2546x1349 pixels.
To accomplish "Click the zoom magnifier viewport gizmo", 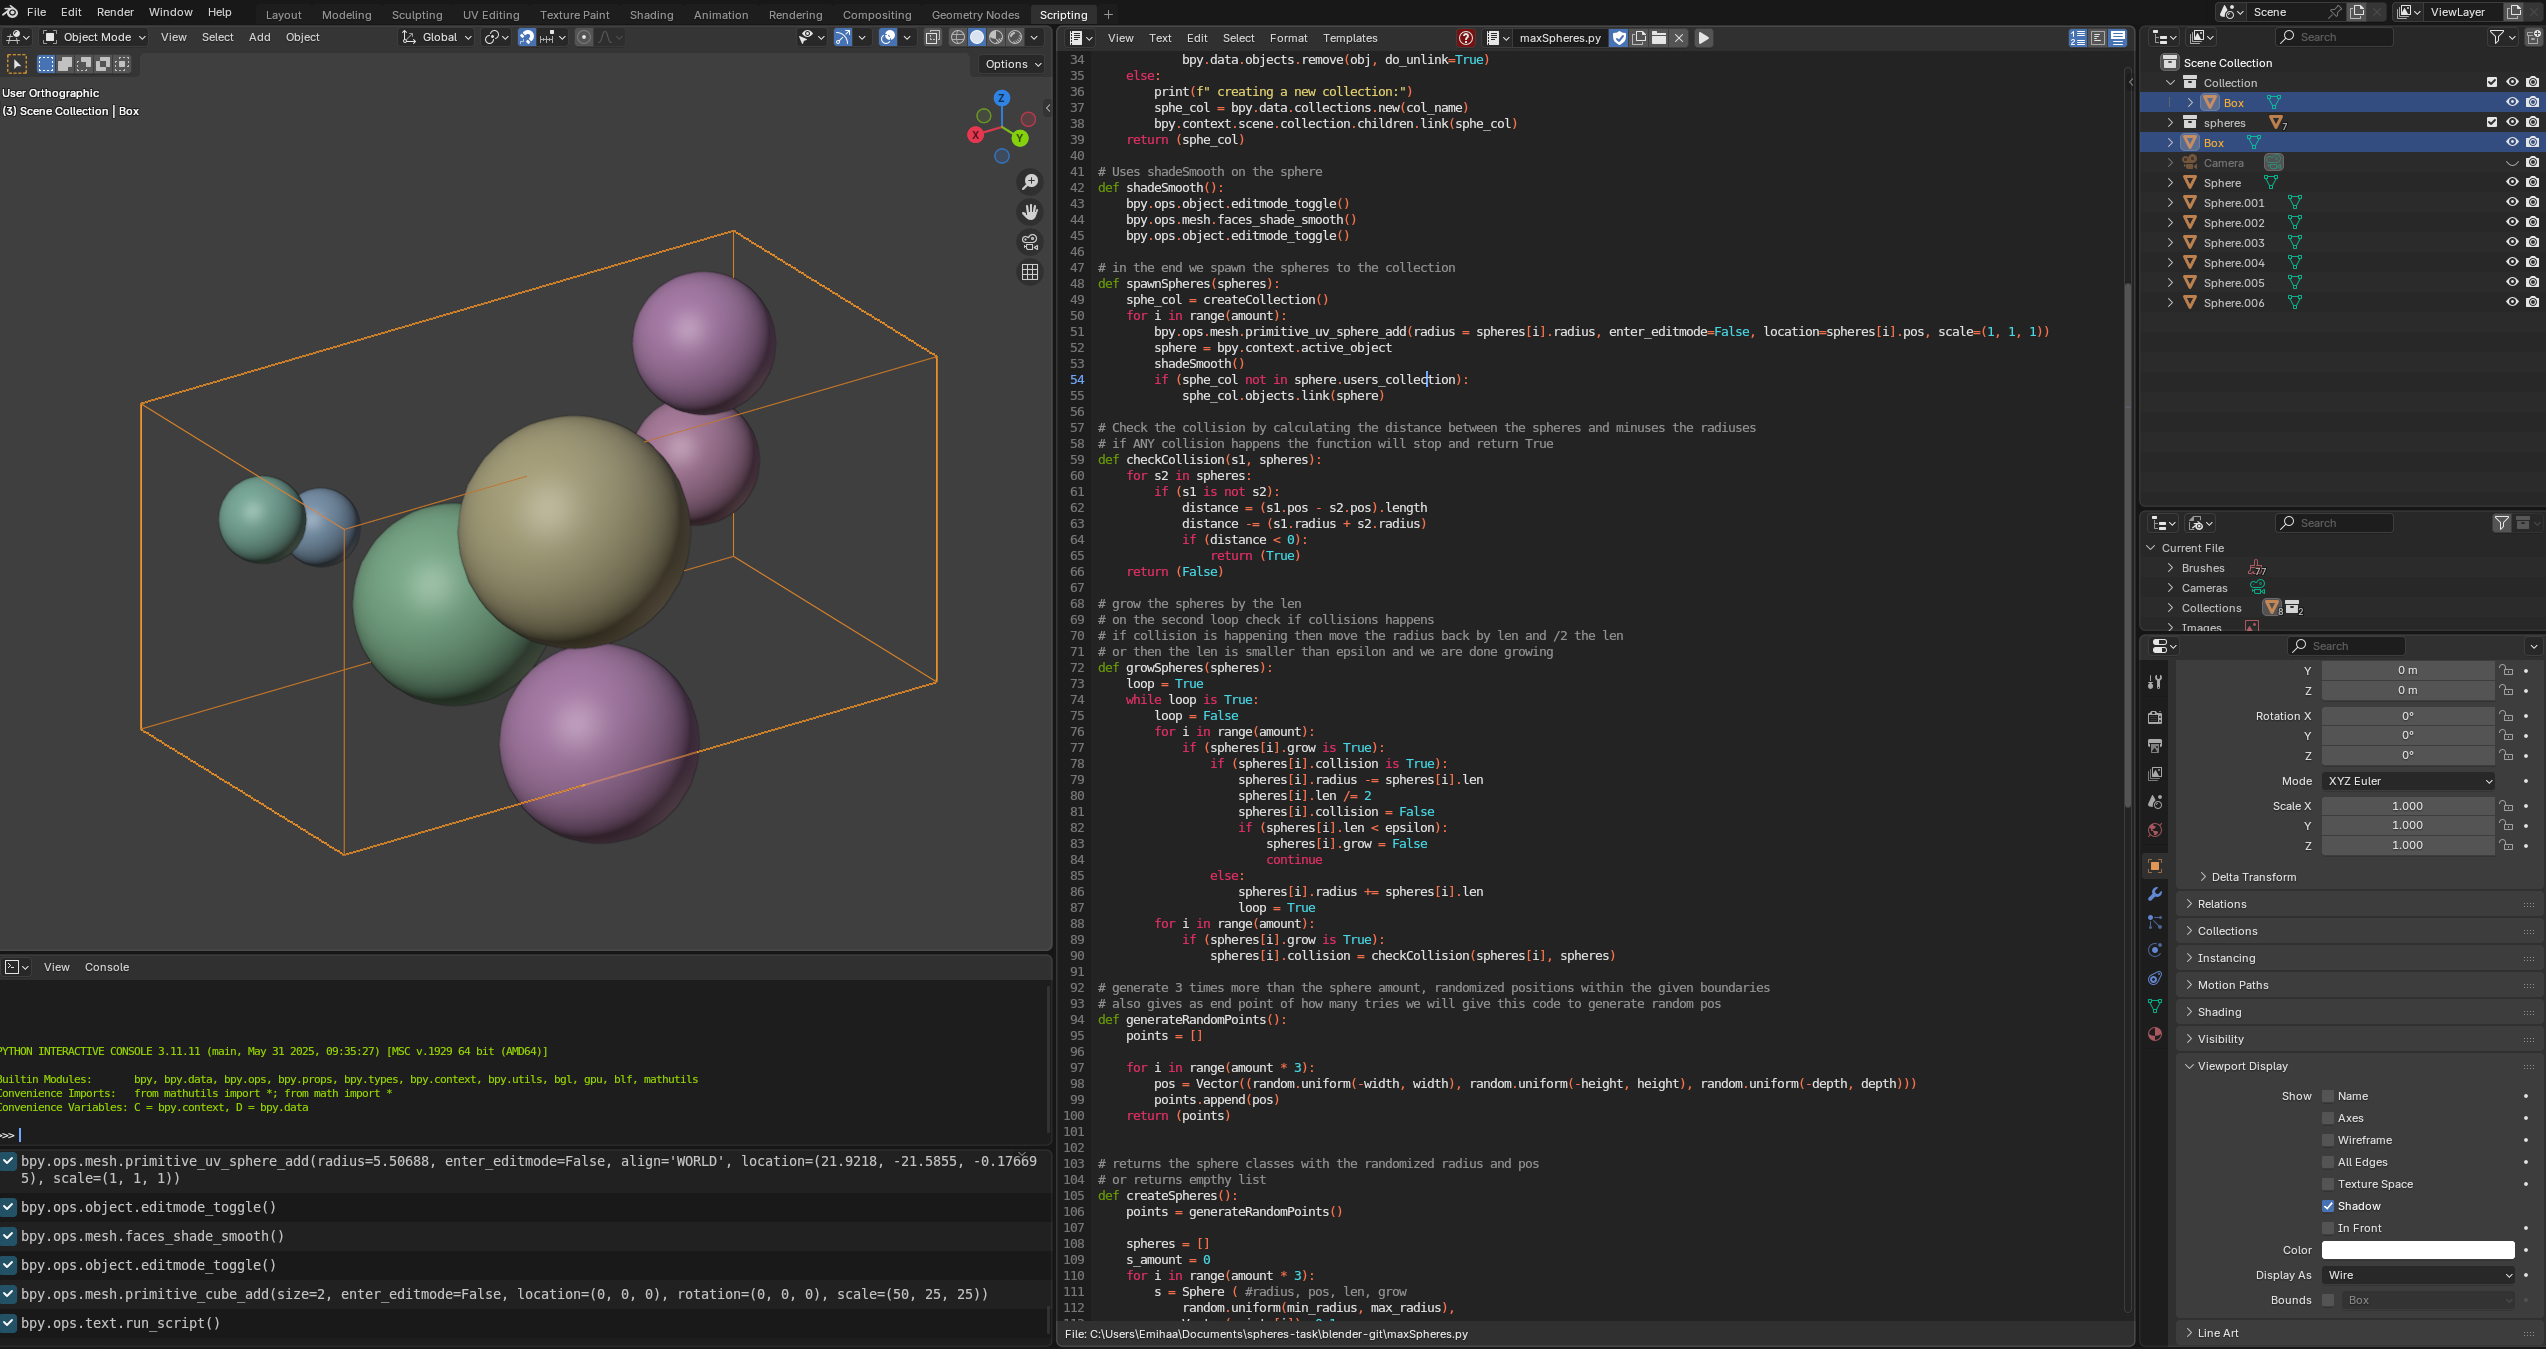I will tap(1029, 182).
